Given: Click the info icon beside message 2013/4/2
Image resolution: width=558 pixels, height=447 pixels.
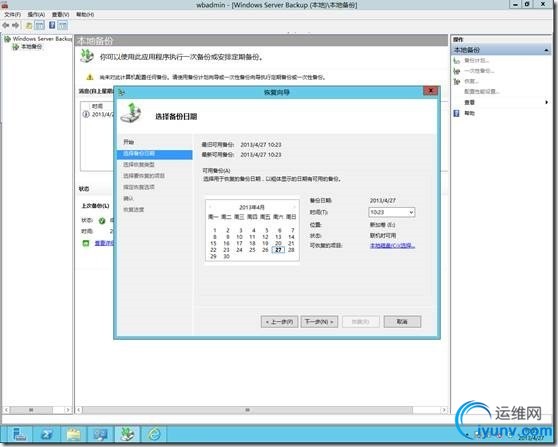Looking at the screenshot, I should pos(86,115).
